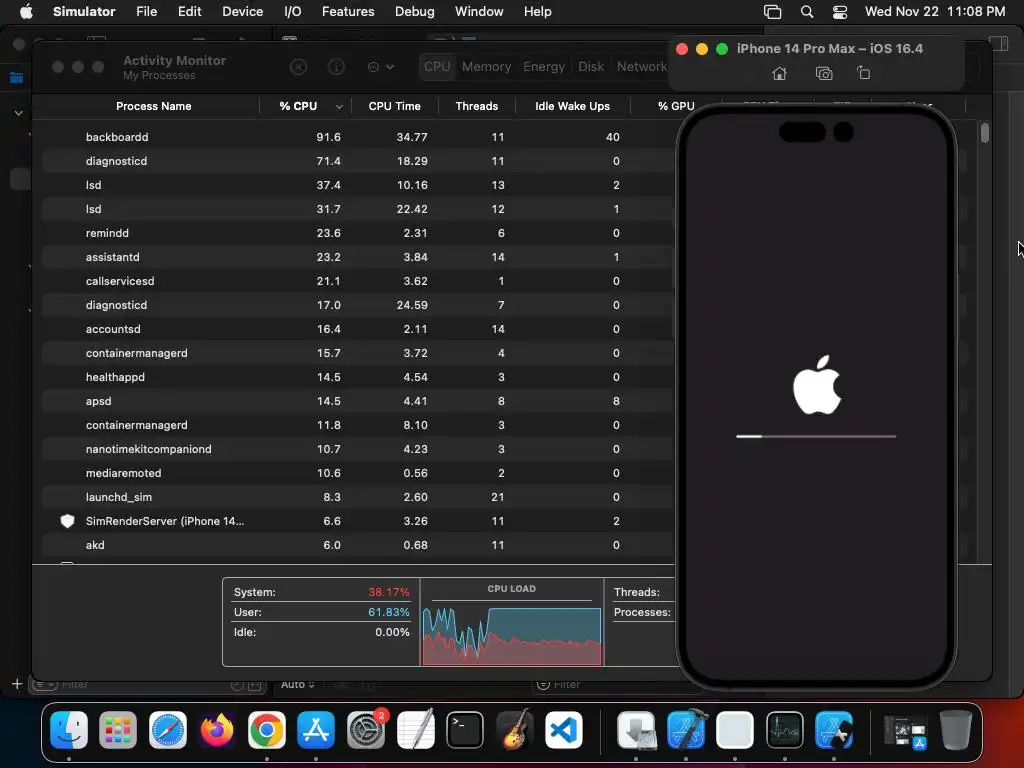Switch to Xcode in the Dock
Screen dimensions: 1024x768
point(686,729)
